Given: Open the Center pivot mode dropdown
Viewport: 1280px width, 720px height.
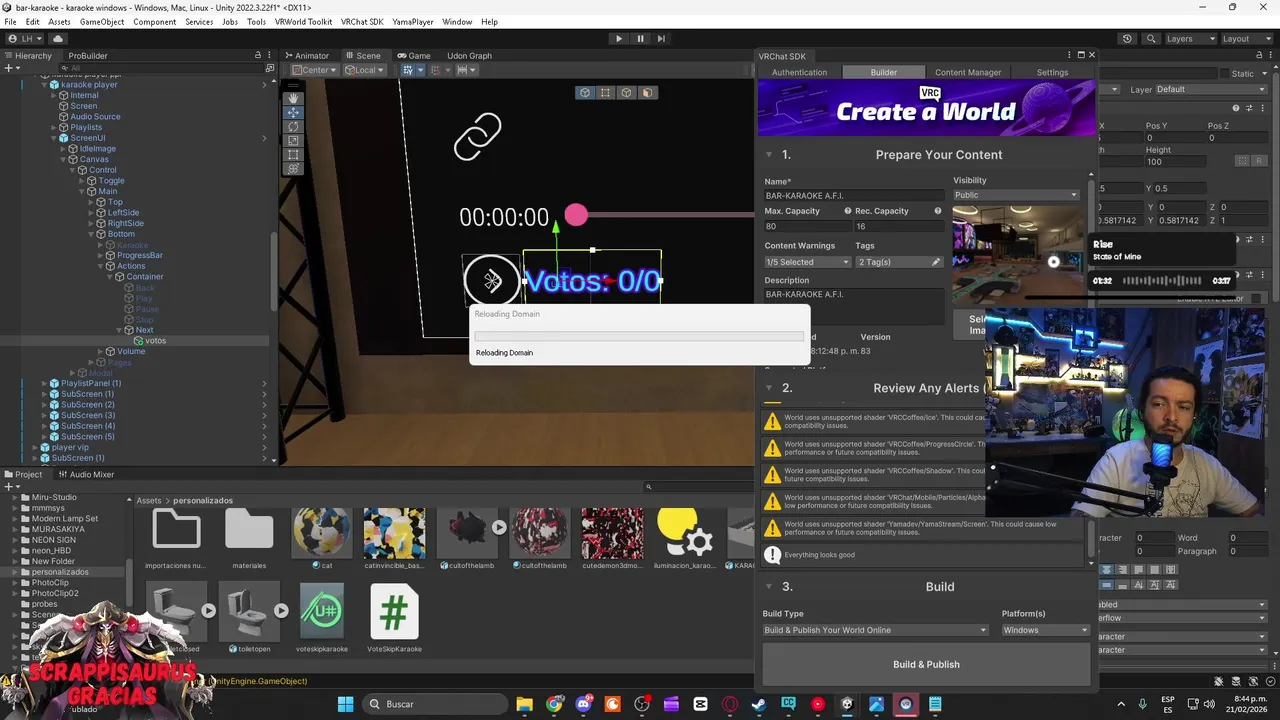Looking at the screenshot, I should 315,70.
